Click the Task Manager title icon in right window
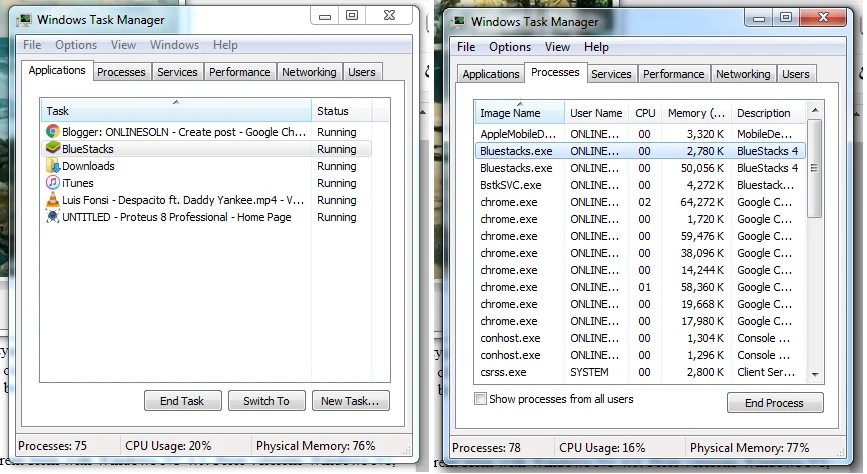This screenshot has height=474, width=867. 458,22
